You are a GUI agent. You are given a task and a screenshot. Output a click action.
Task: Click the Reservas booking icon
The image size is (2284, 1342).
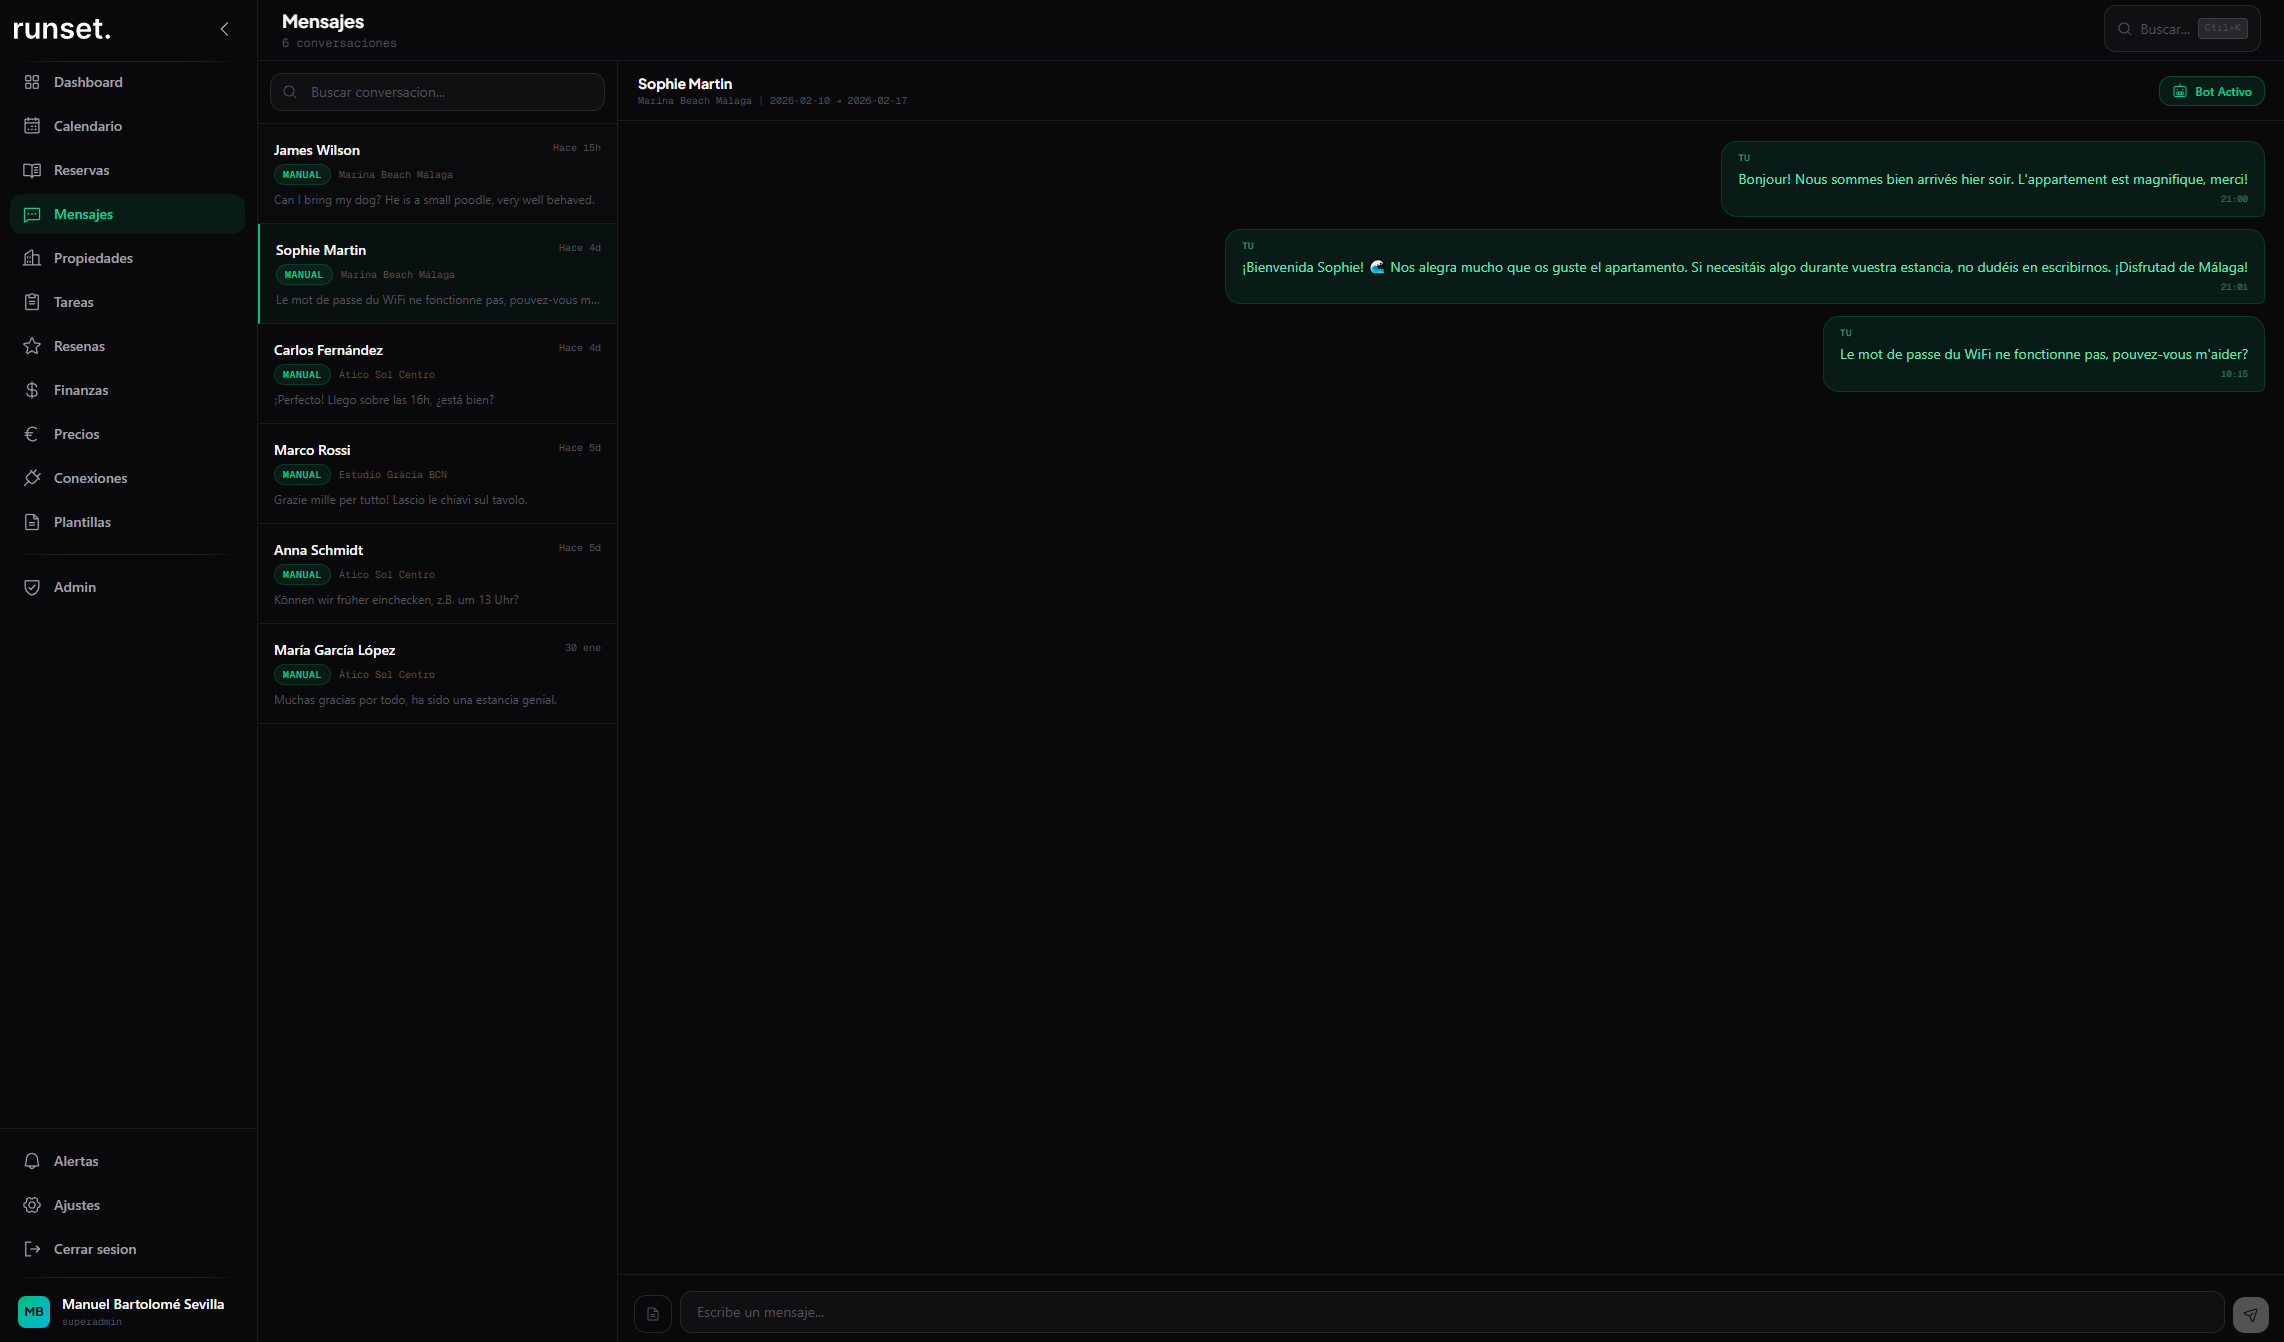[32, 170]
